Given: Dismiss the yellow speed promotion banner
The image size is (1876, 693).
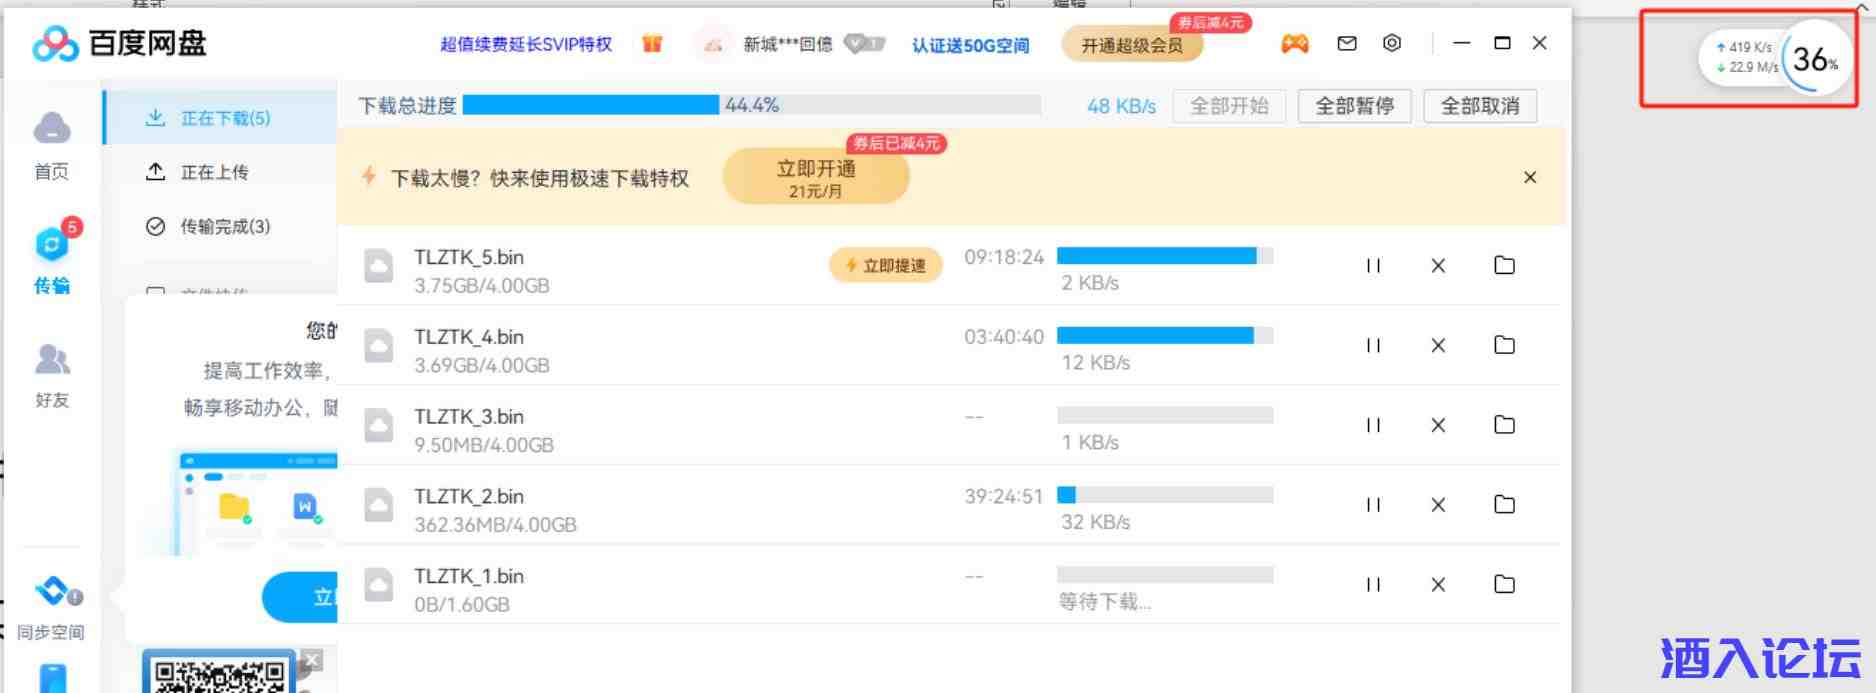Looking at the screenshot, I should (x=1529, y=178).
